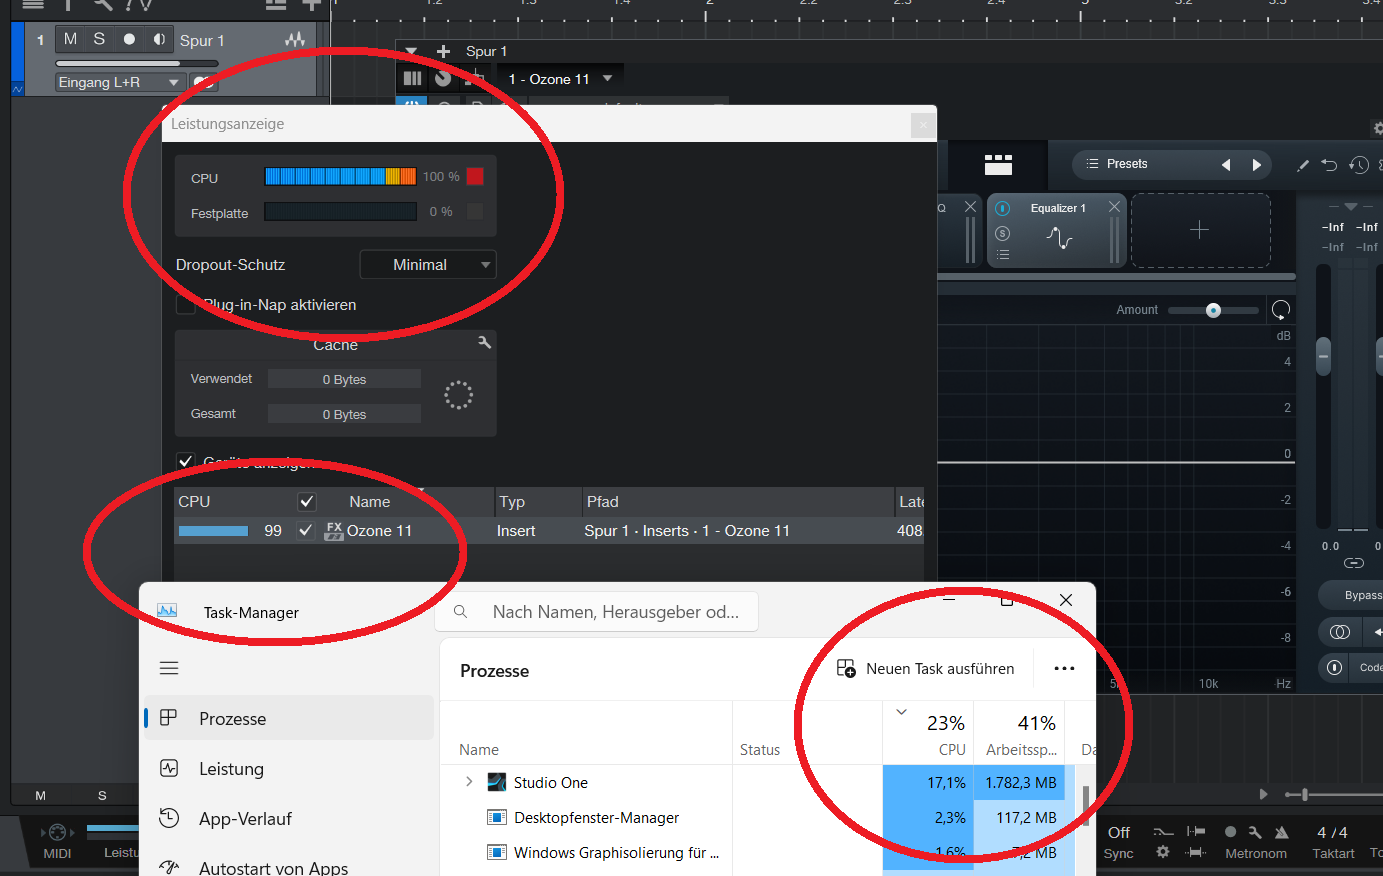Select the Equalizer 1 module tile
The width and height of the screenshot is (1383, 876).
[1057, 231]
